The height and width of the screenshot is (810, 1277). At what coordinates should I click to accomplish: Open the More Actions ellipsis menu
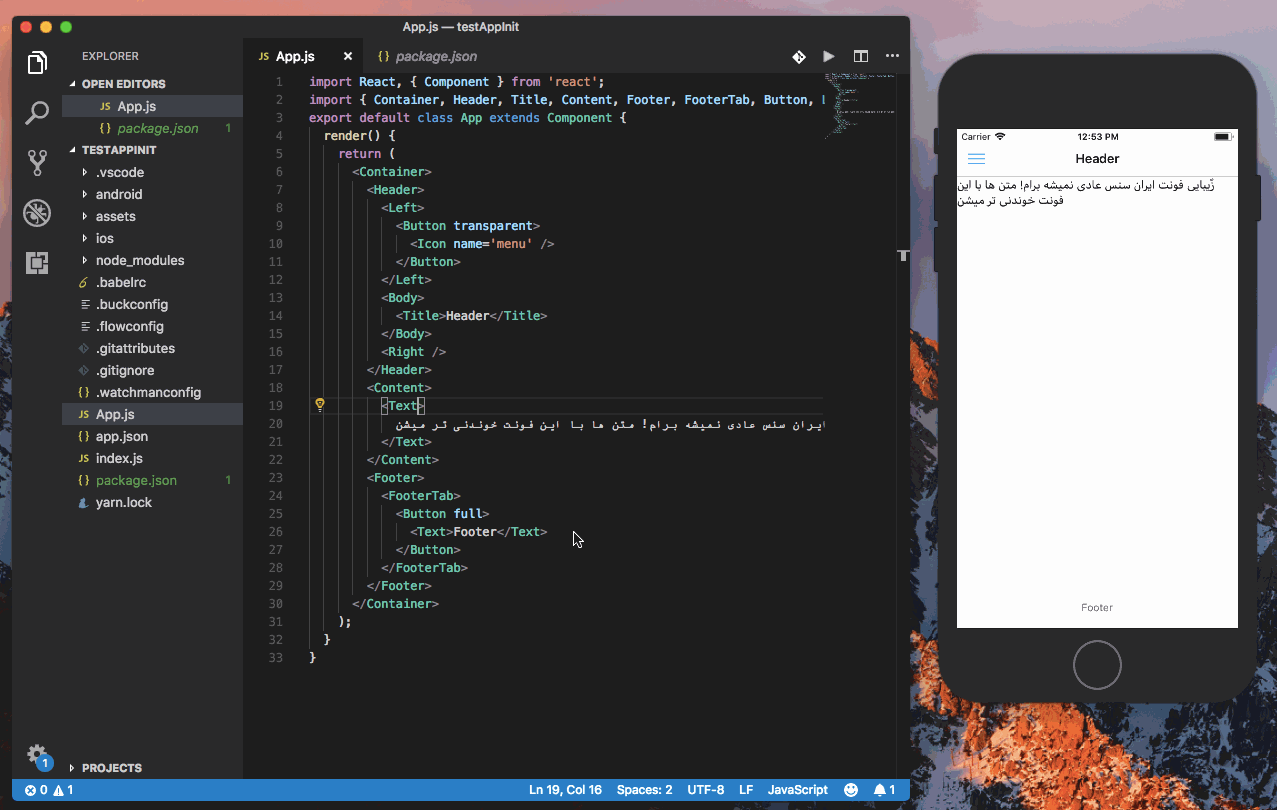tap(892, 57)
